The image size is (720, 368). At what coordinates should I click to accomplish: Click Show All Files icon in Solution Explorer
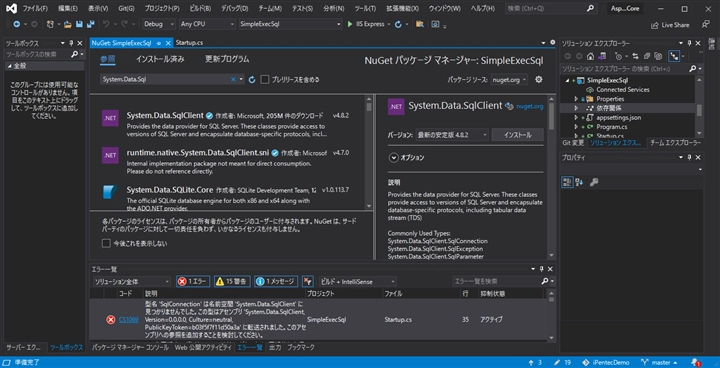(x=658, y=56)
